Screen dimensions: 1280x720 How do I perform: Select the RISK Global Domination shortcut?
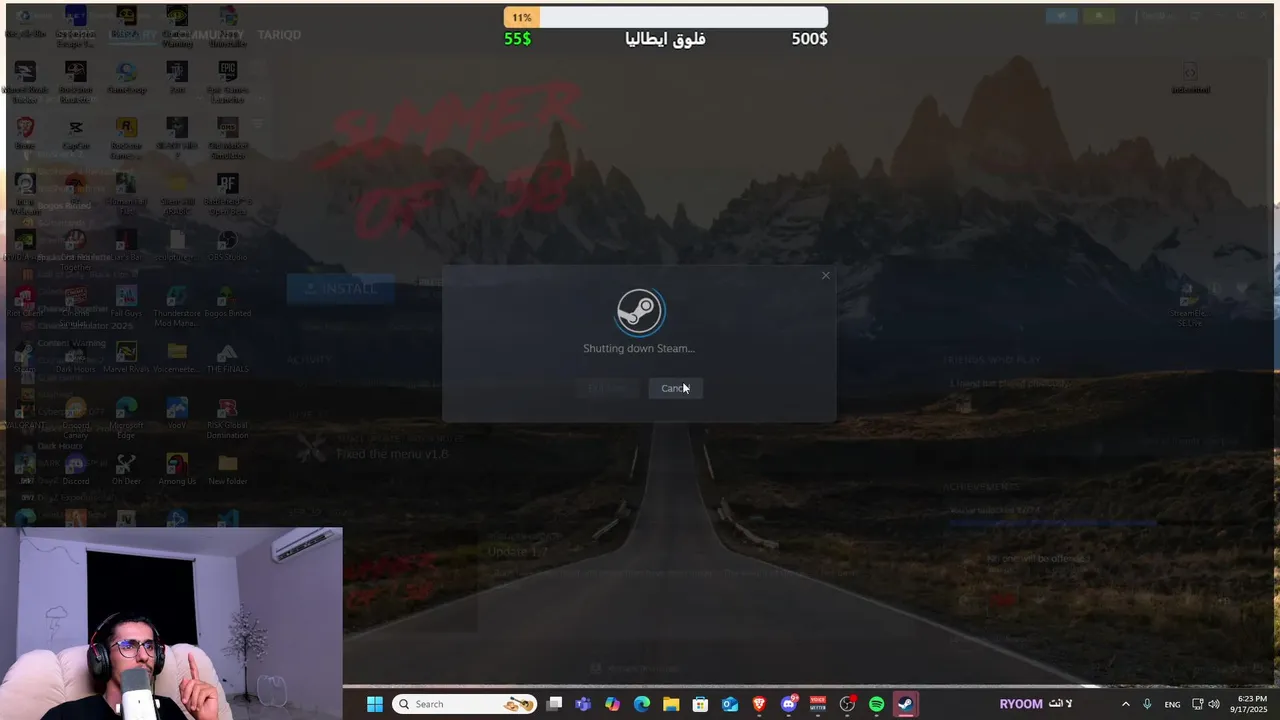[x=228, y=418]
